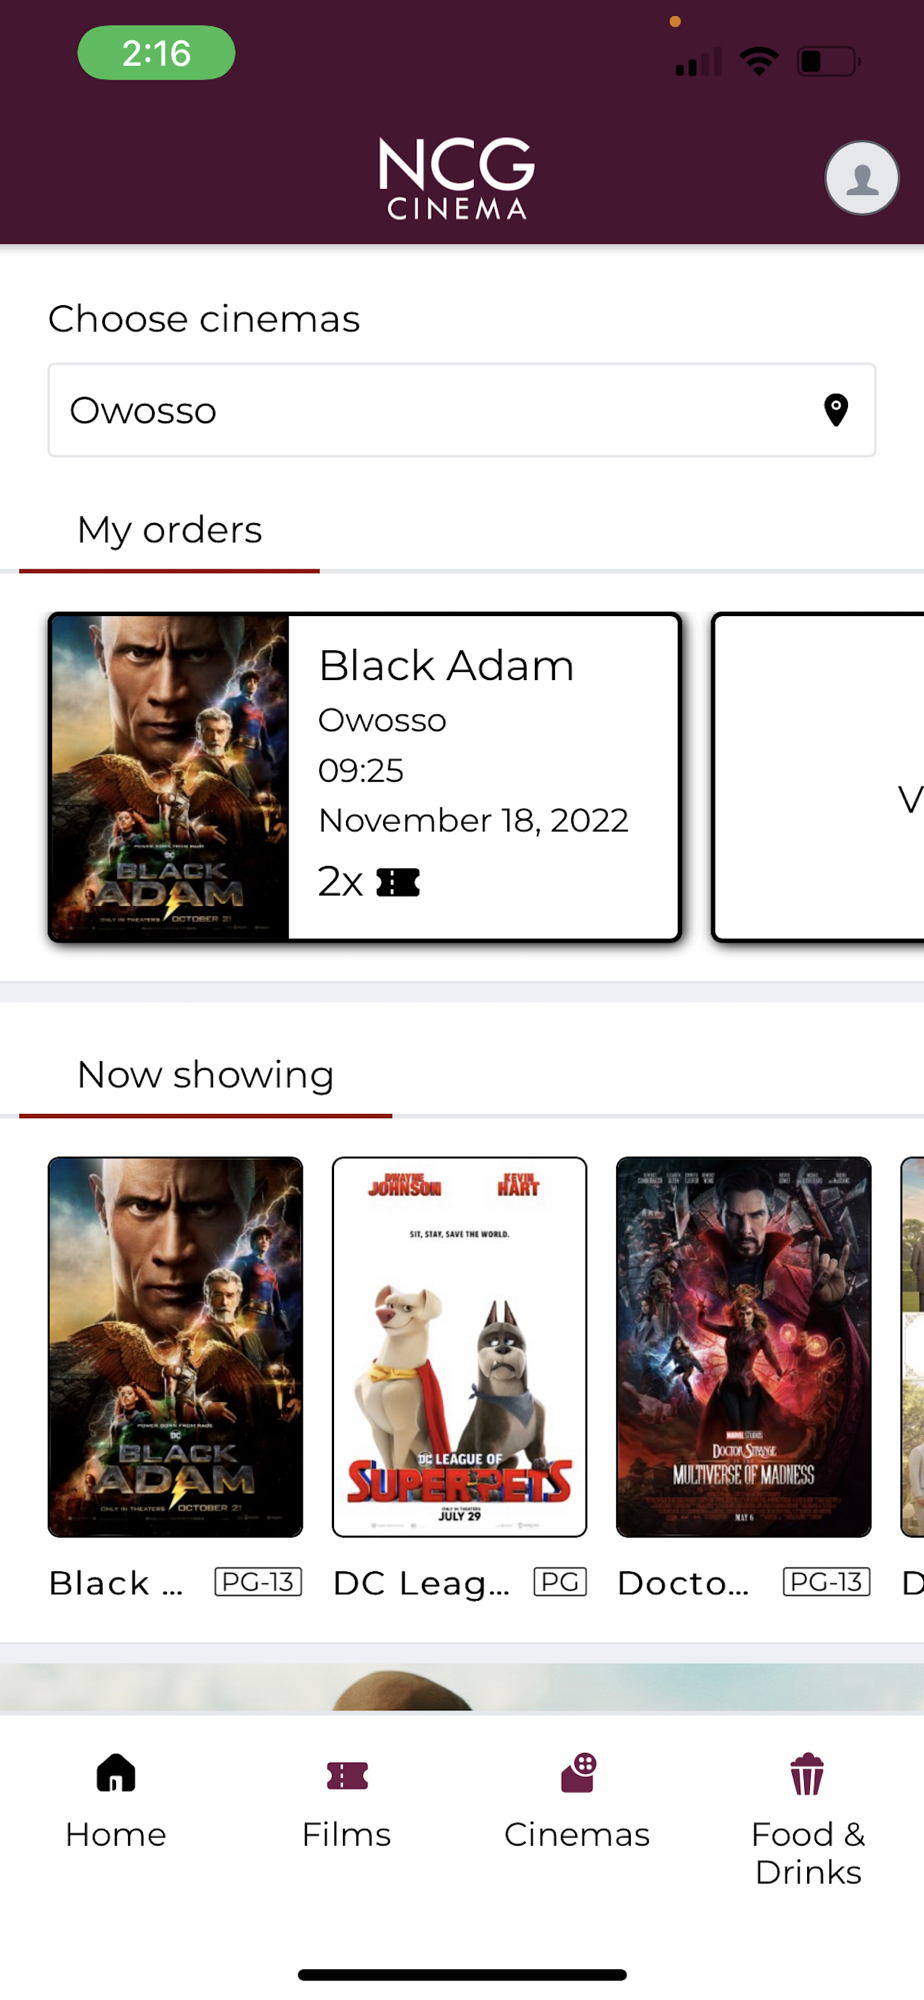Open the partially visible second order card
Screen dimensions: 924x2000
pos(817,777)
